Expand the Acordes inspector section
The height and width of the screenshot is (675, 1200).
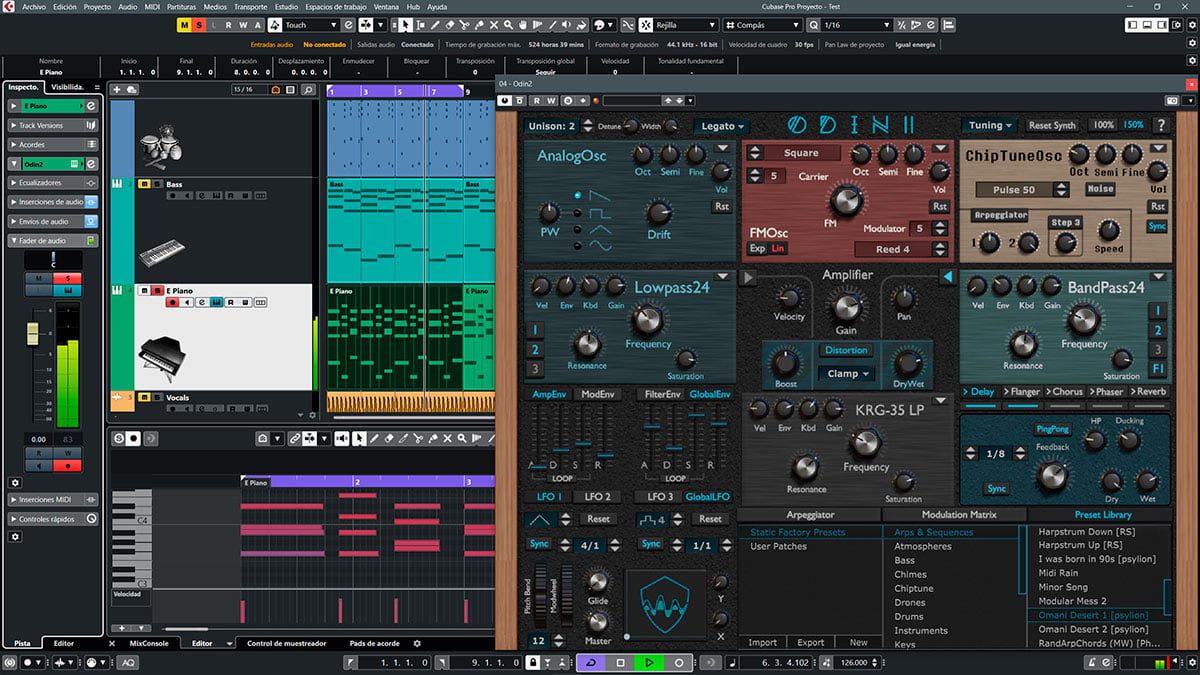pos(53,144)
